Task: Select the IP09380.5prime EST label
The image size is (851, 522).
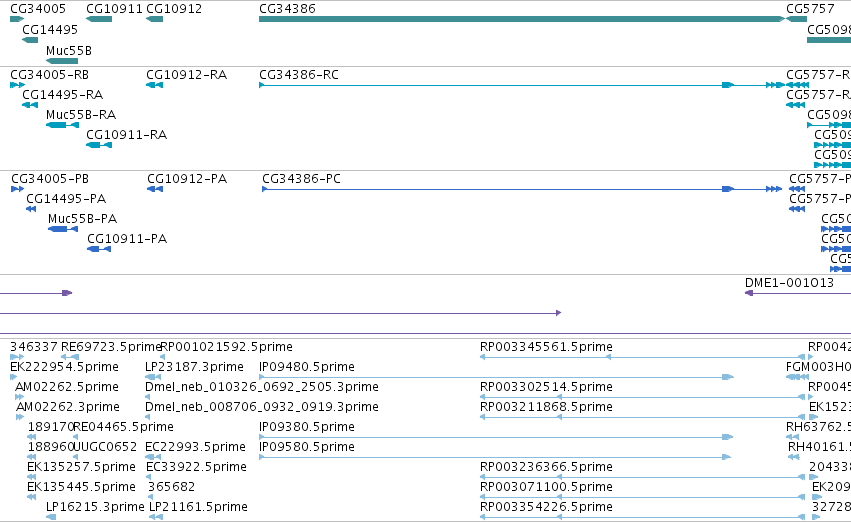Action: 307,426
